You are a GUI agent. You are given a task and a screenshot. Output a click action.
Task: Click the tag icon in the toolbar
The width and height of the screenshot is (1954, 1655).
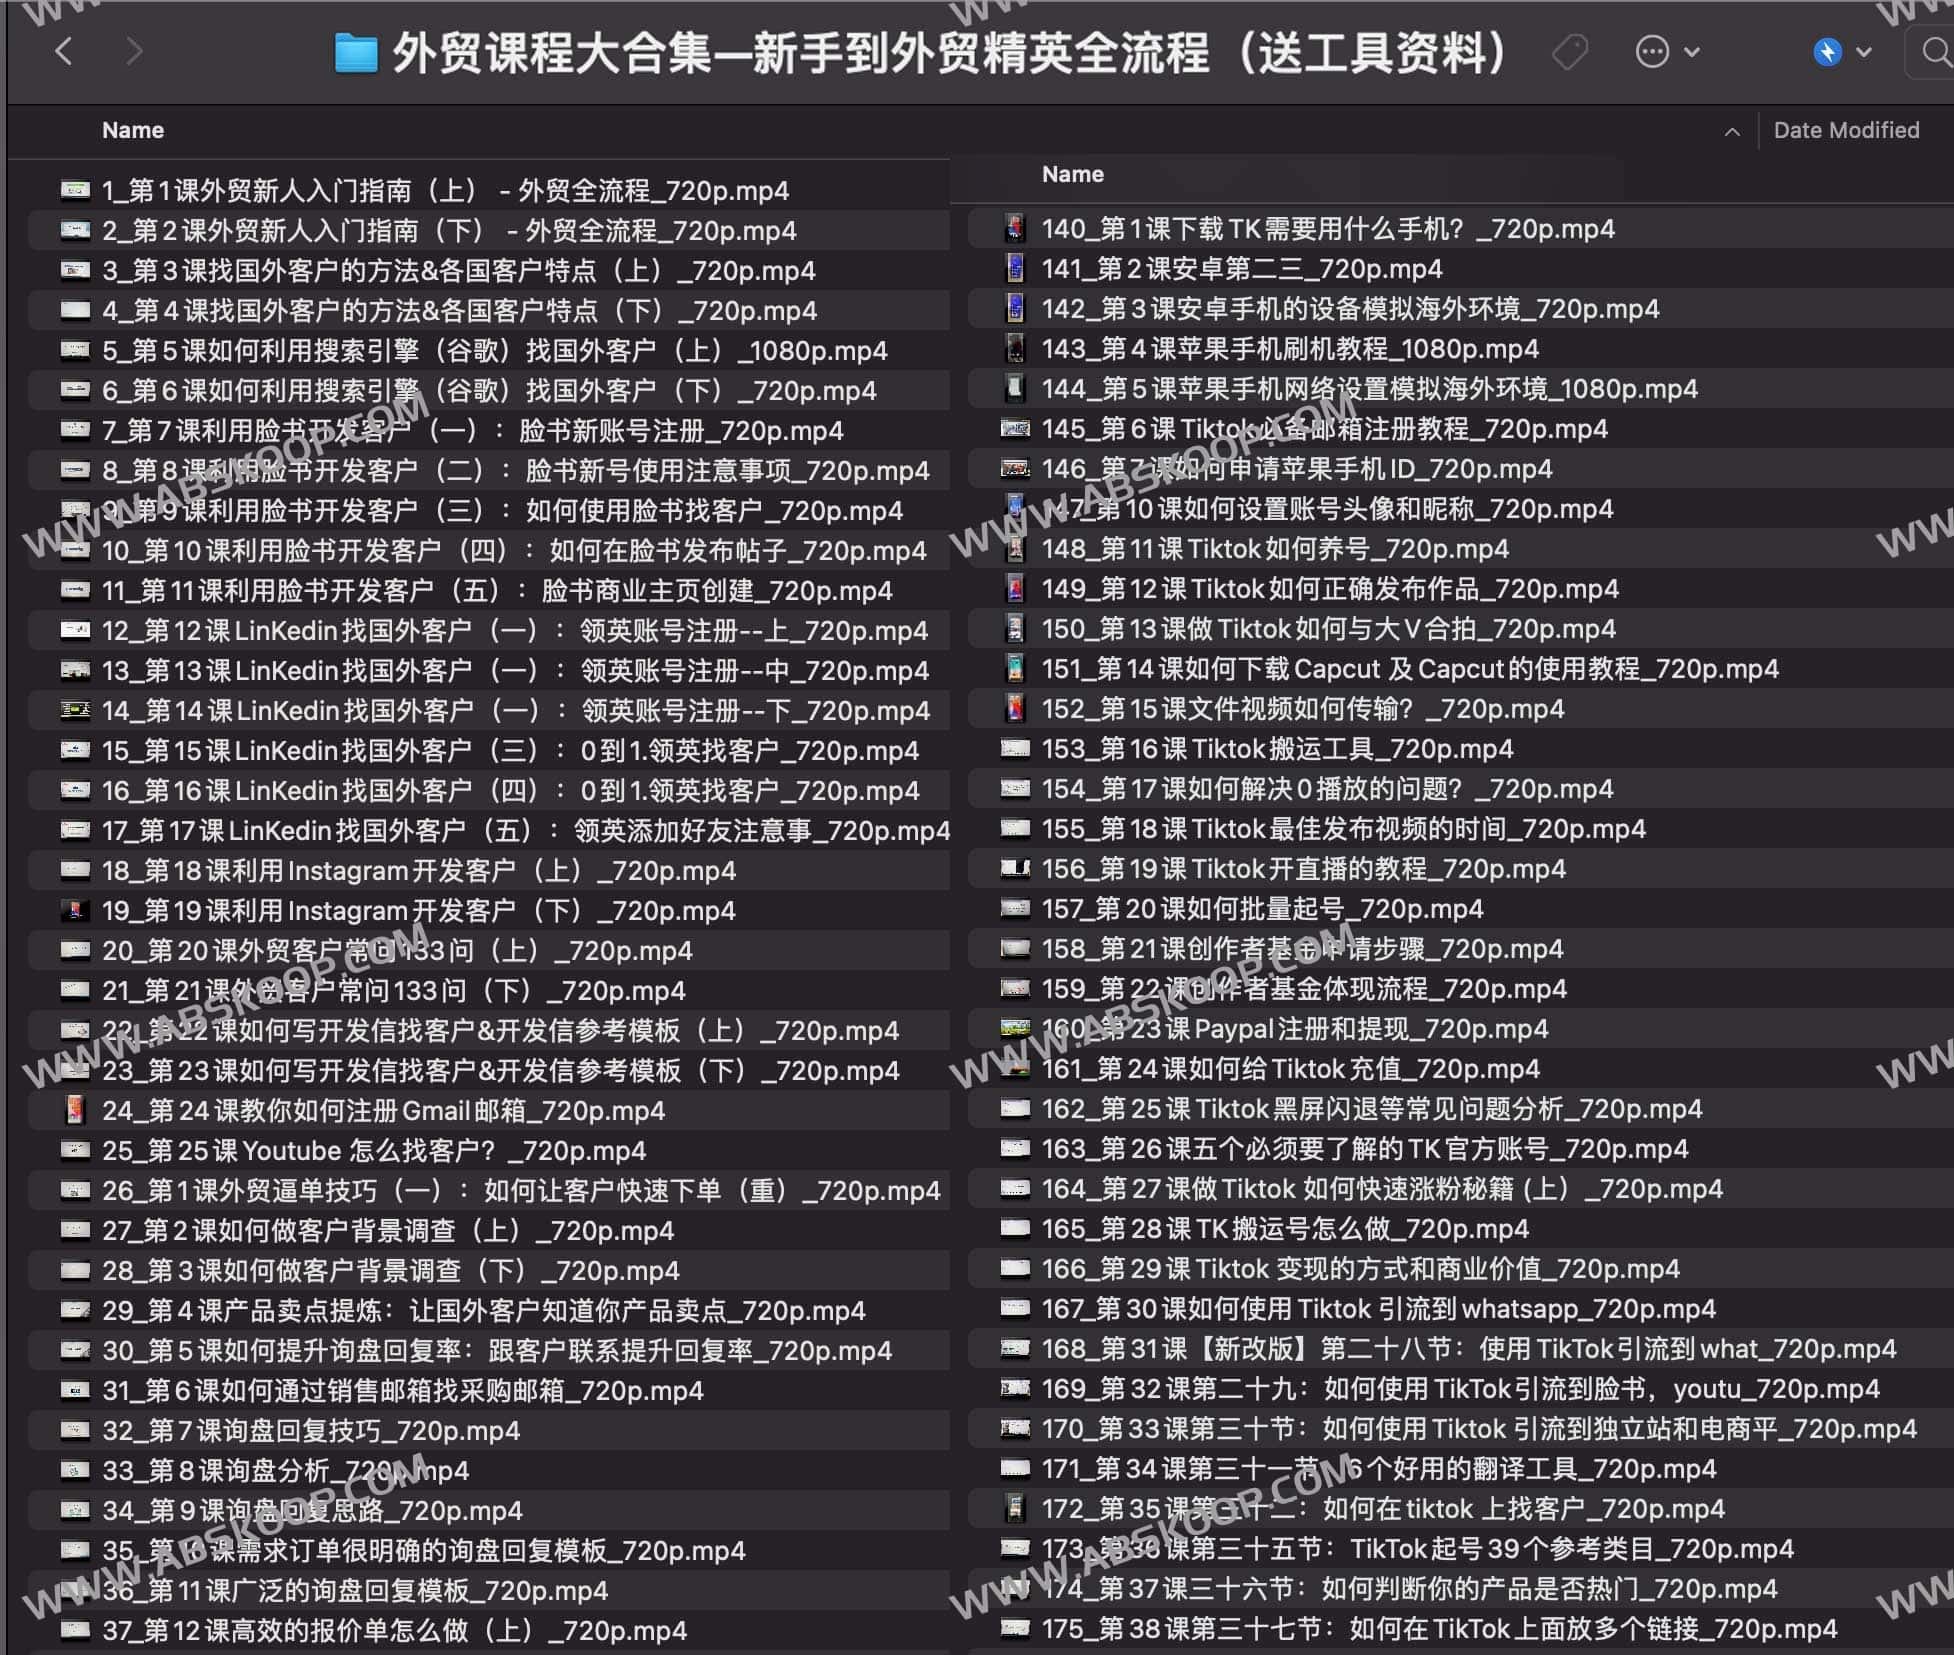tap(1569, 51)
